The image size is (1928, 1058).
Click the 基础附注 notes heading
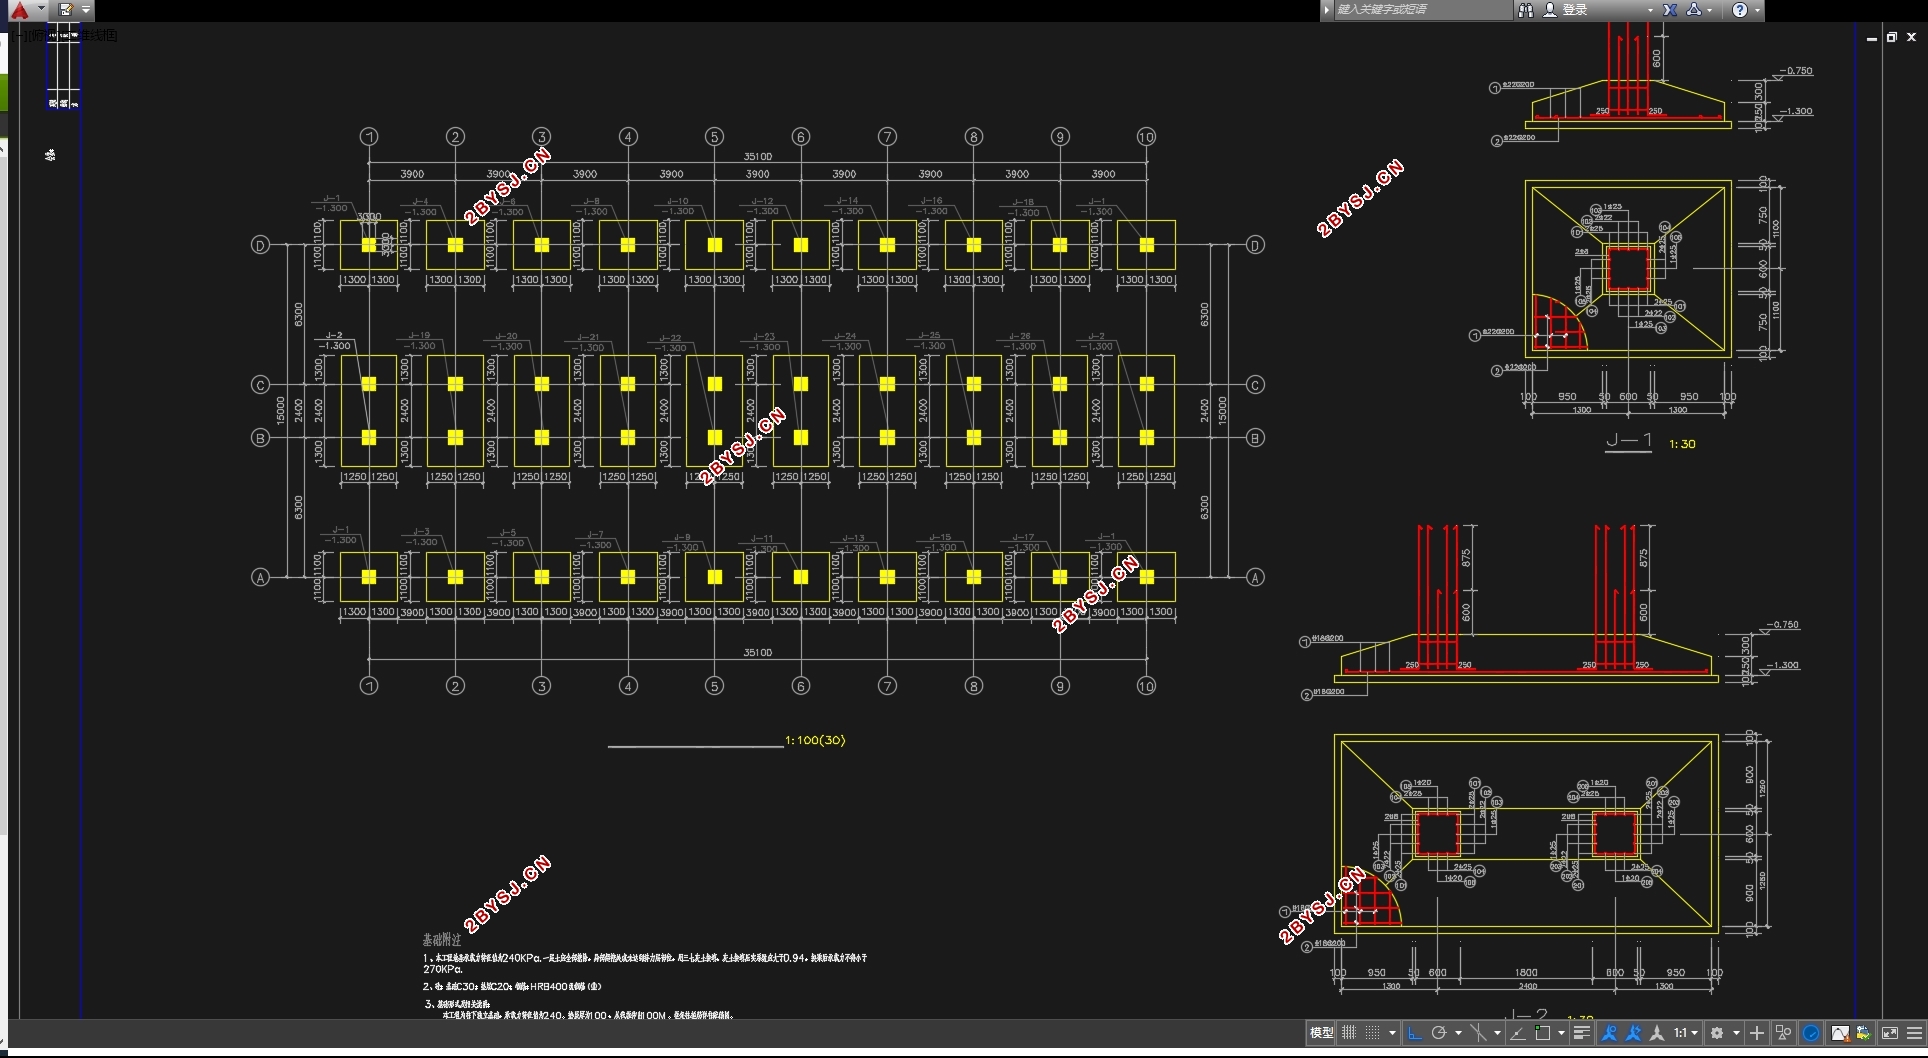coord(441,940)
